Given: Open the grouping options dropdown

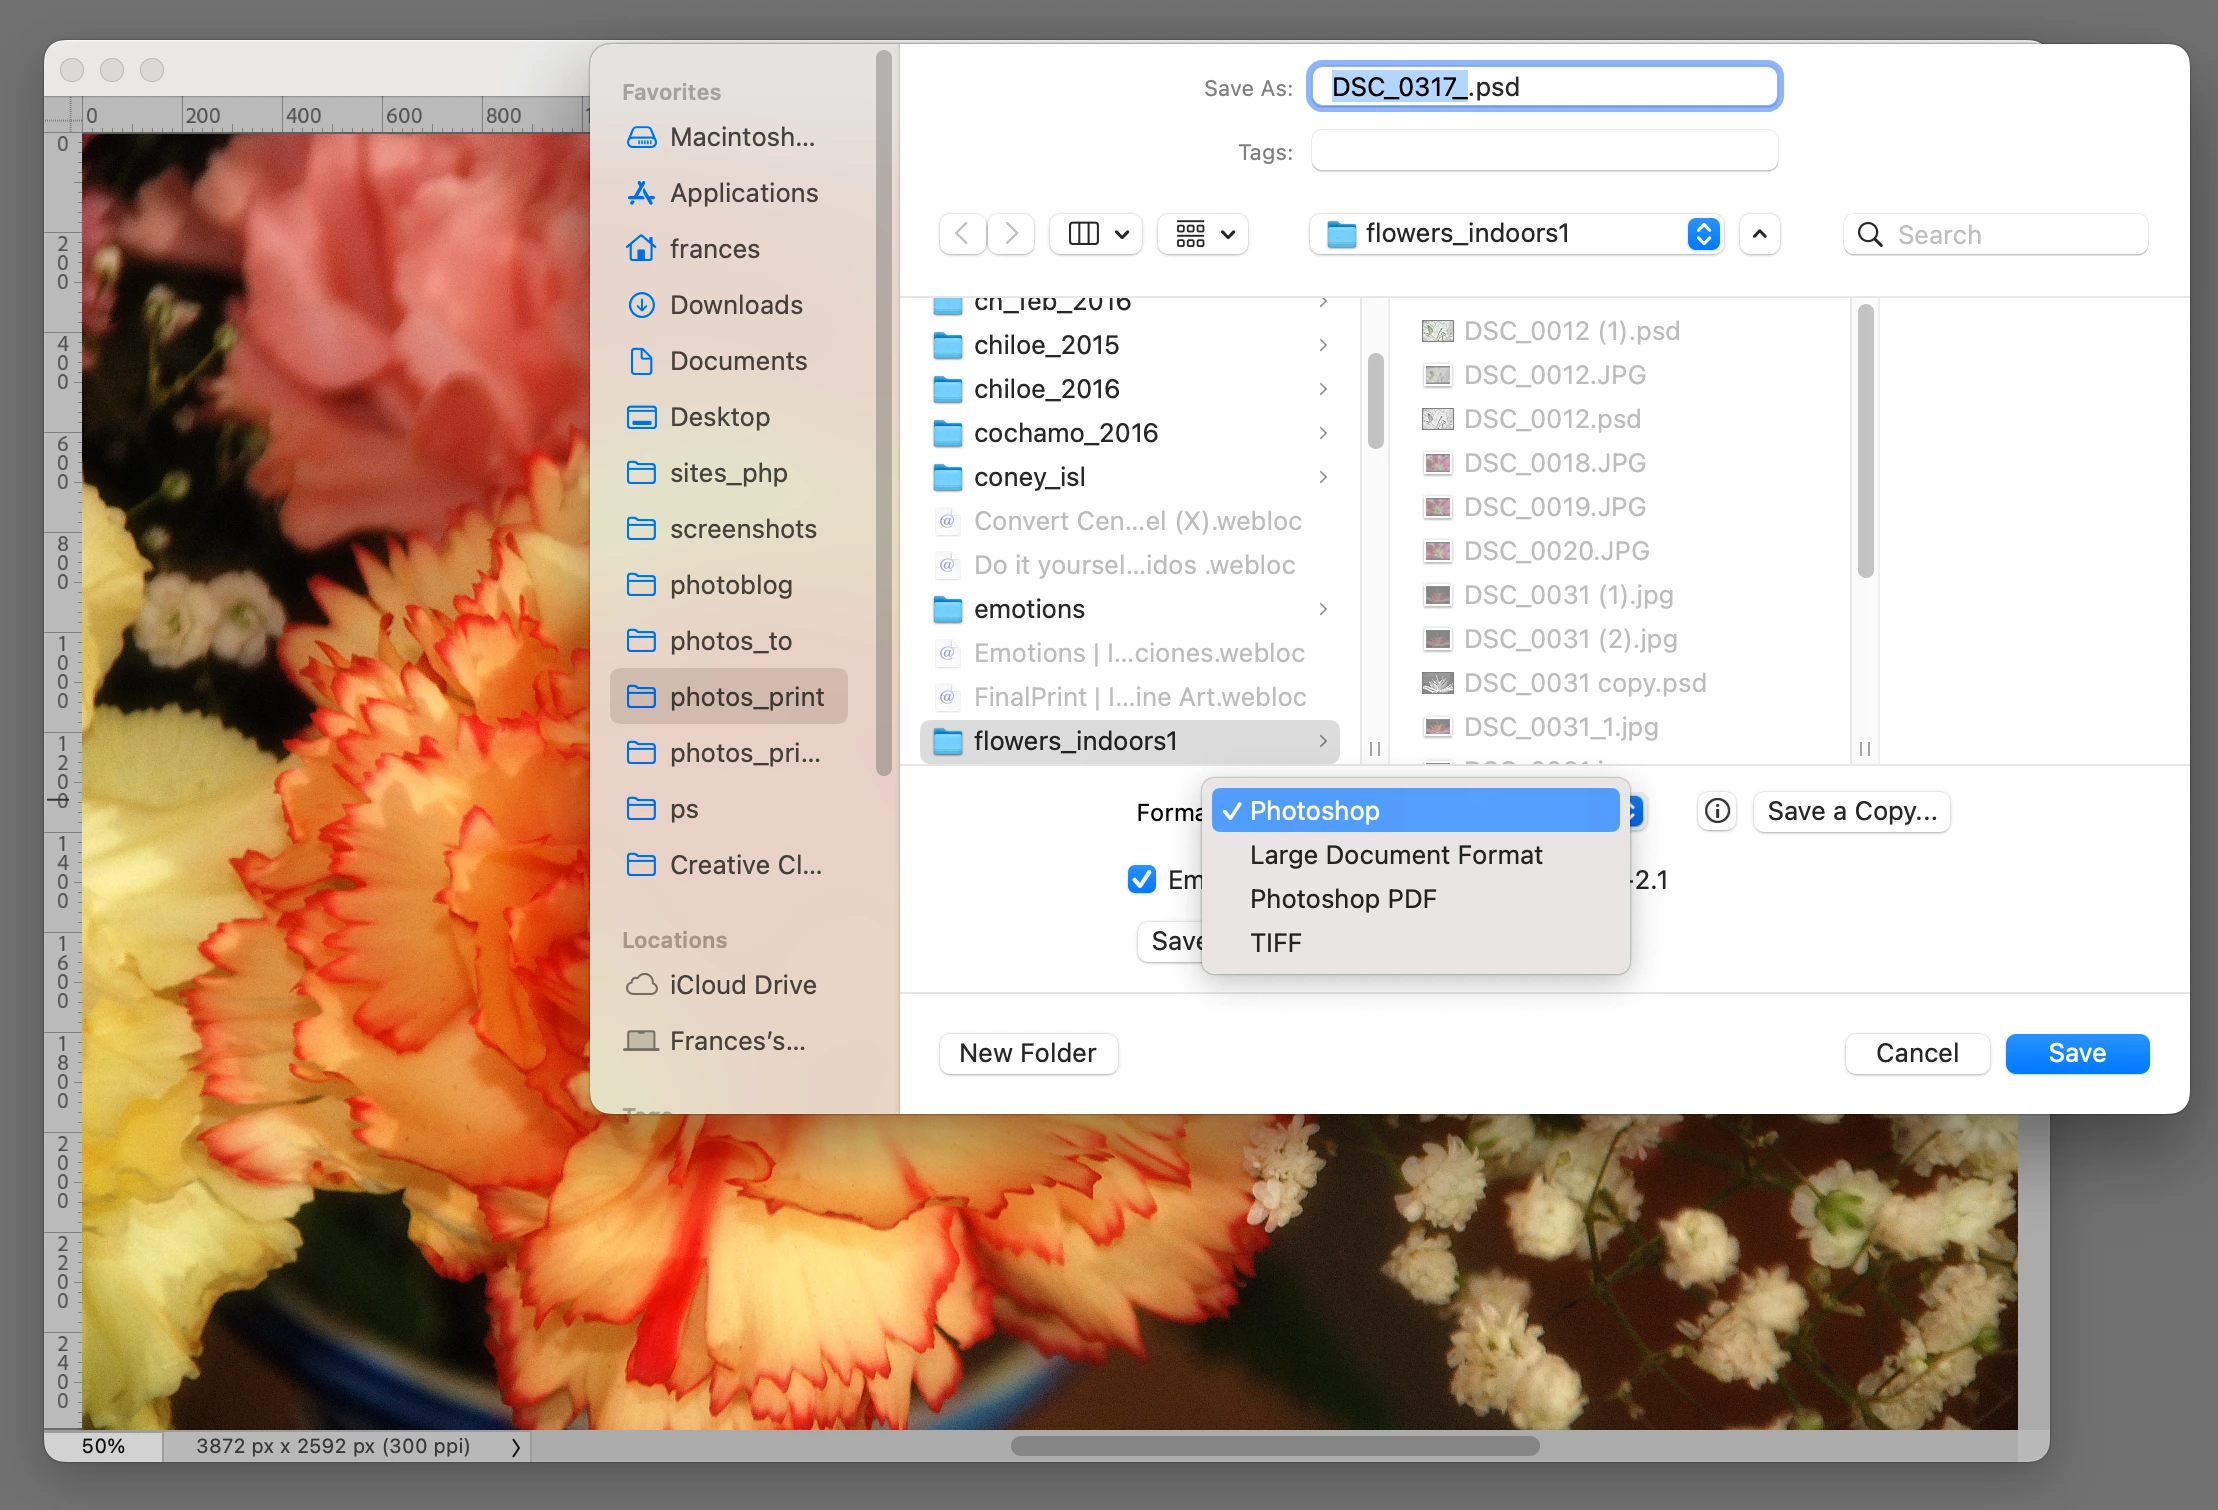Looking at the screenshot, I should tap(1203, 234).
